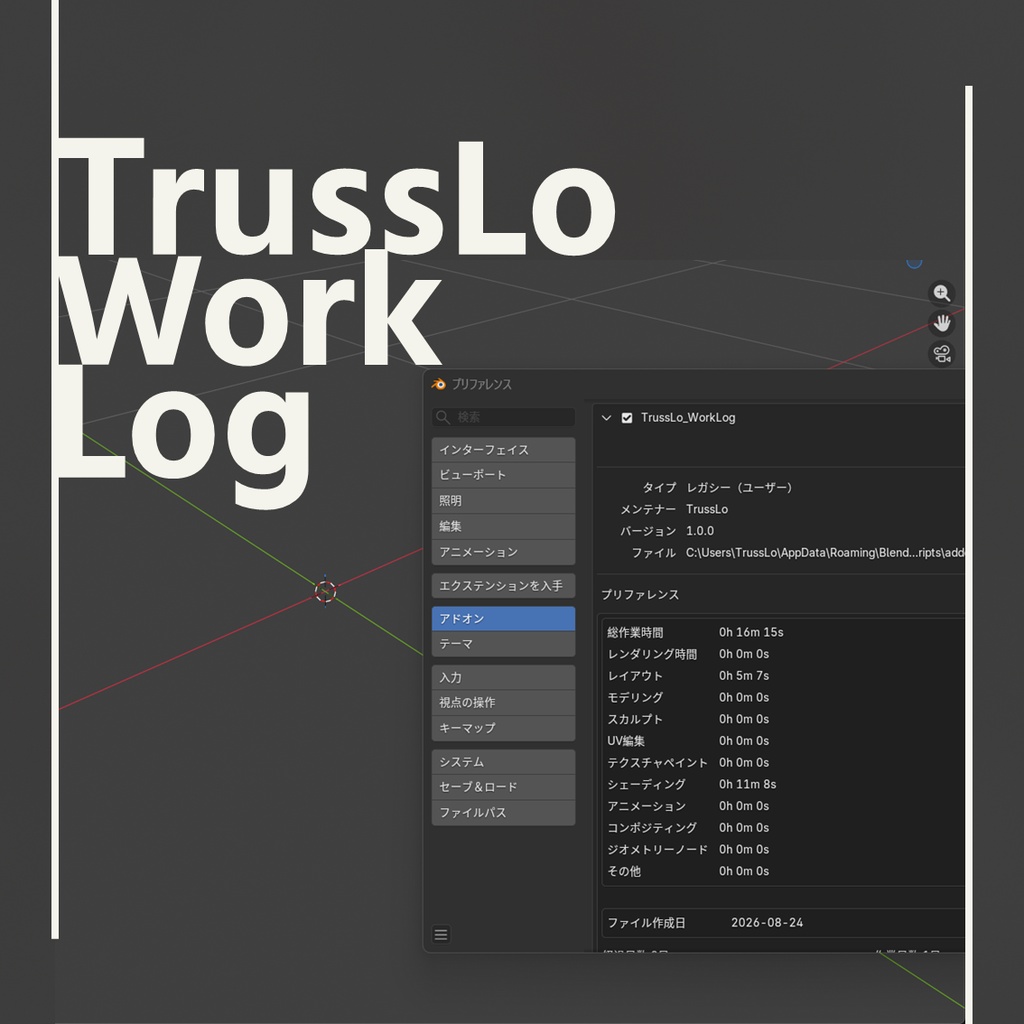The image size is (1024, 1024).
Task: Click the Blender logo in Preferences title
Action: (439, 384)
